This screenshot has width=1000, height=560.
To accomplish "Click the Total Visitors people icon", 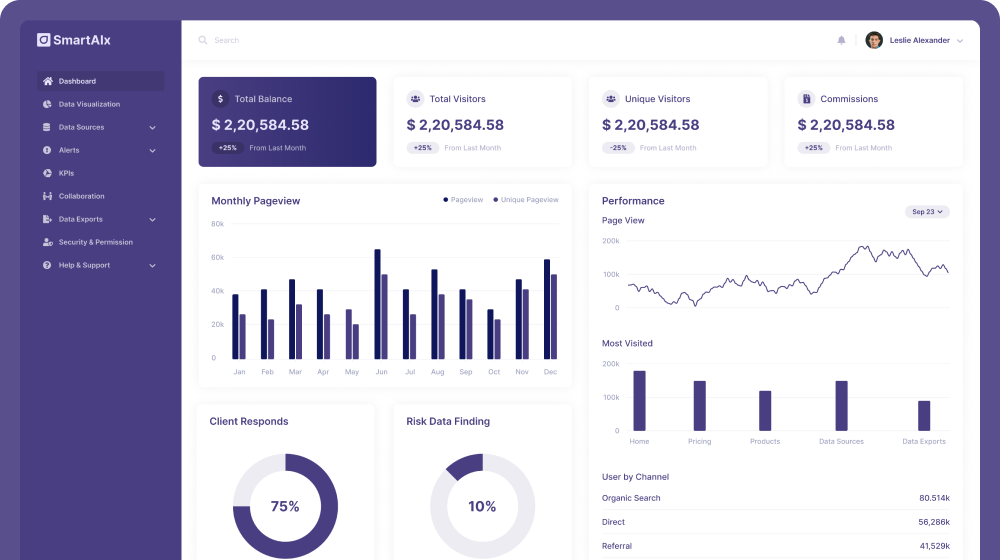I will 415,99.
